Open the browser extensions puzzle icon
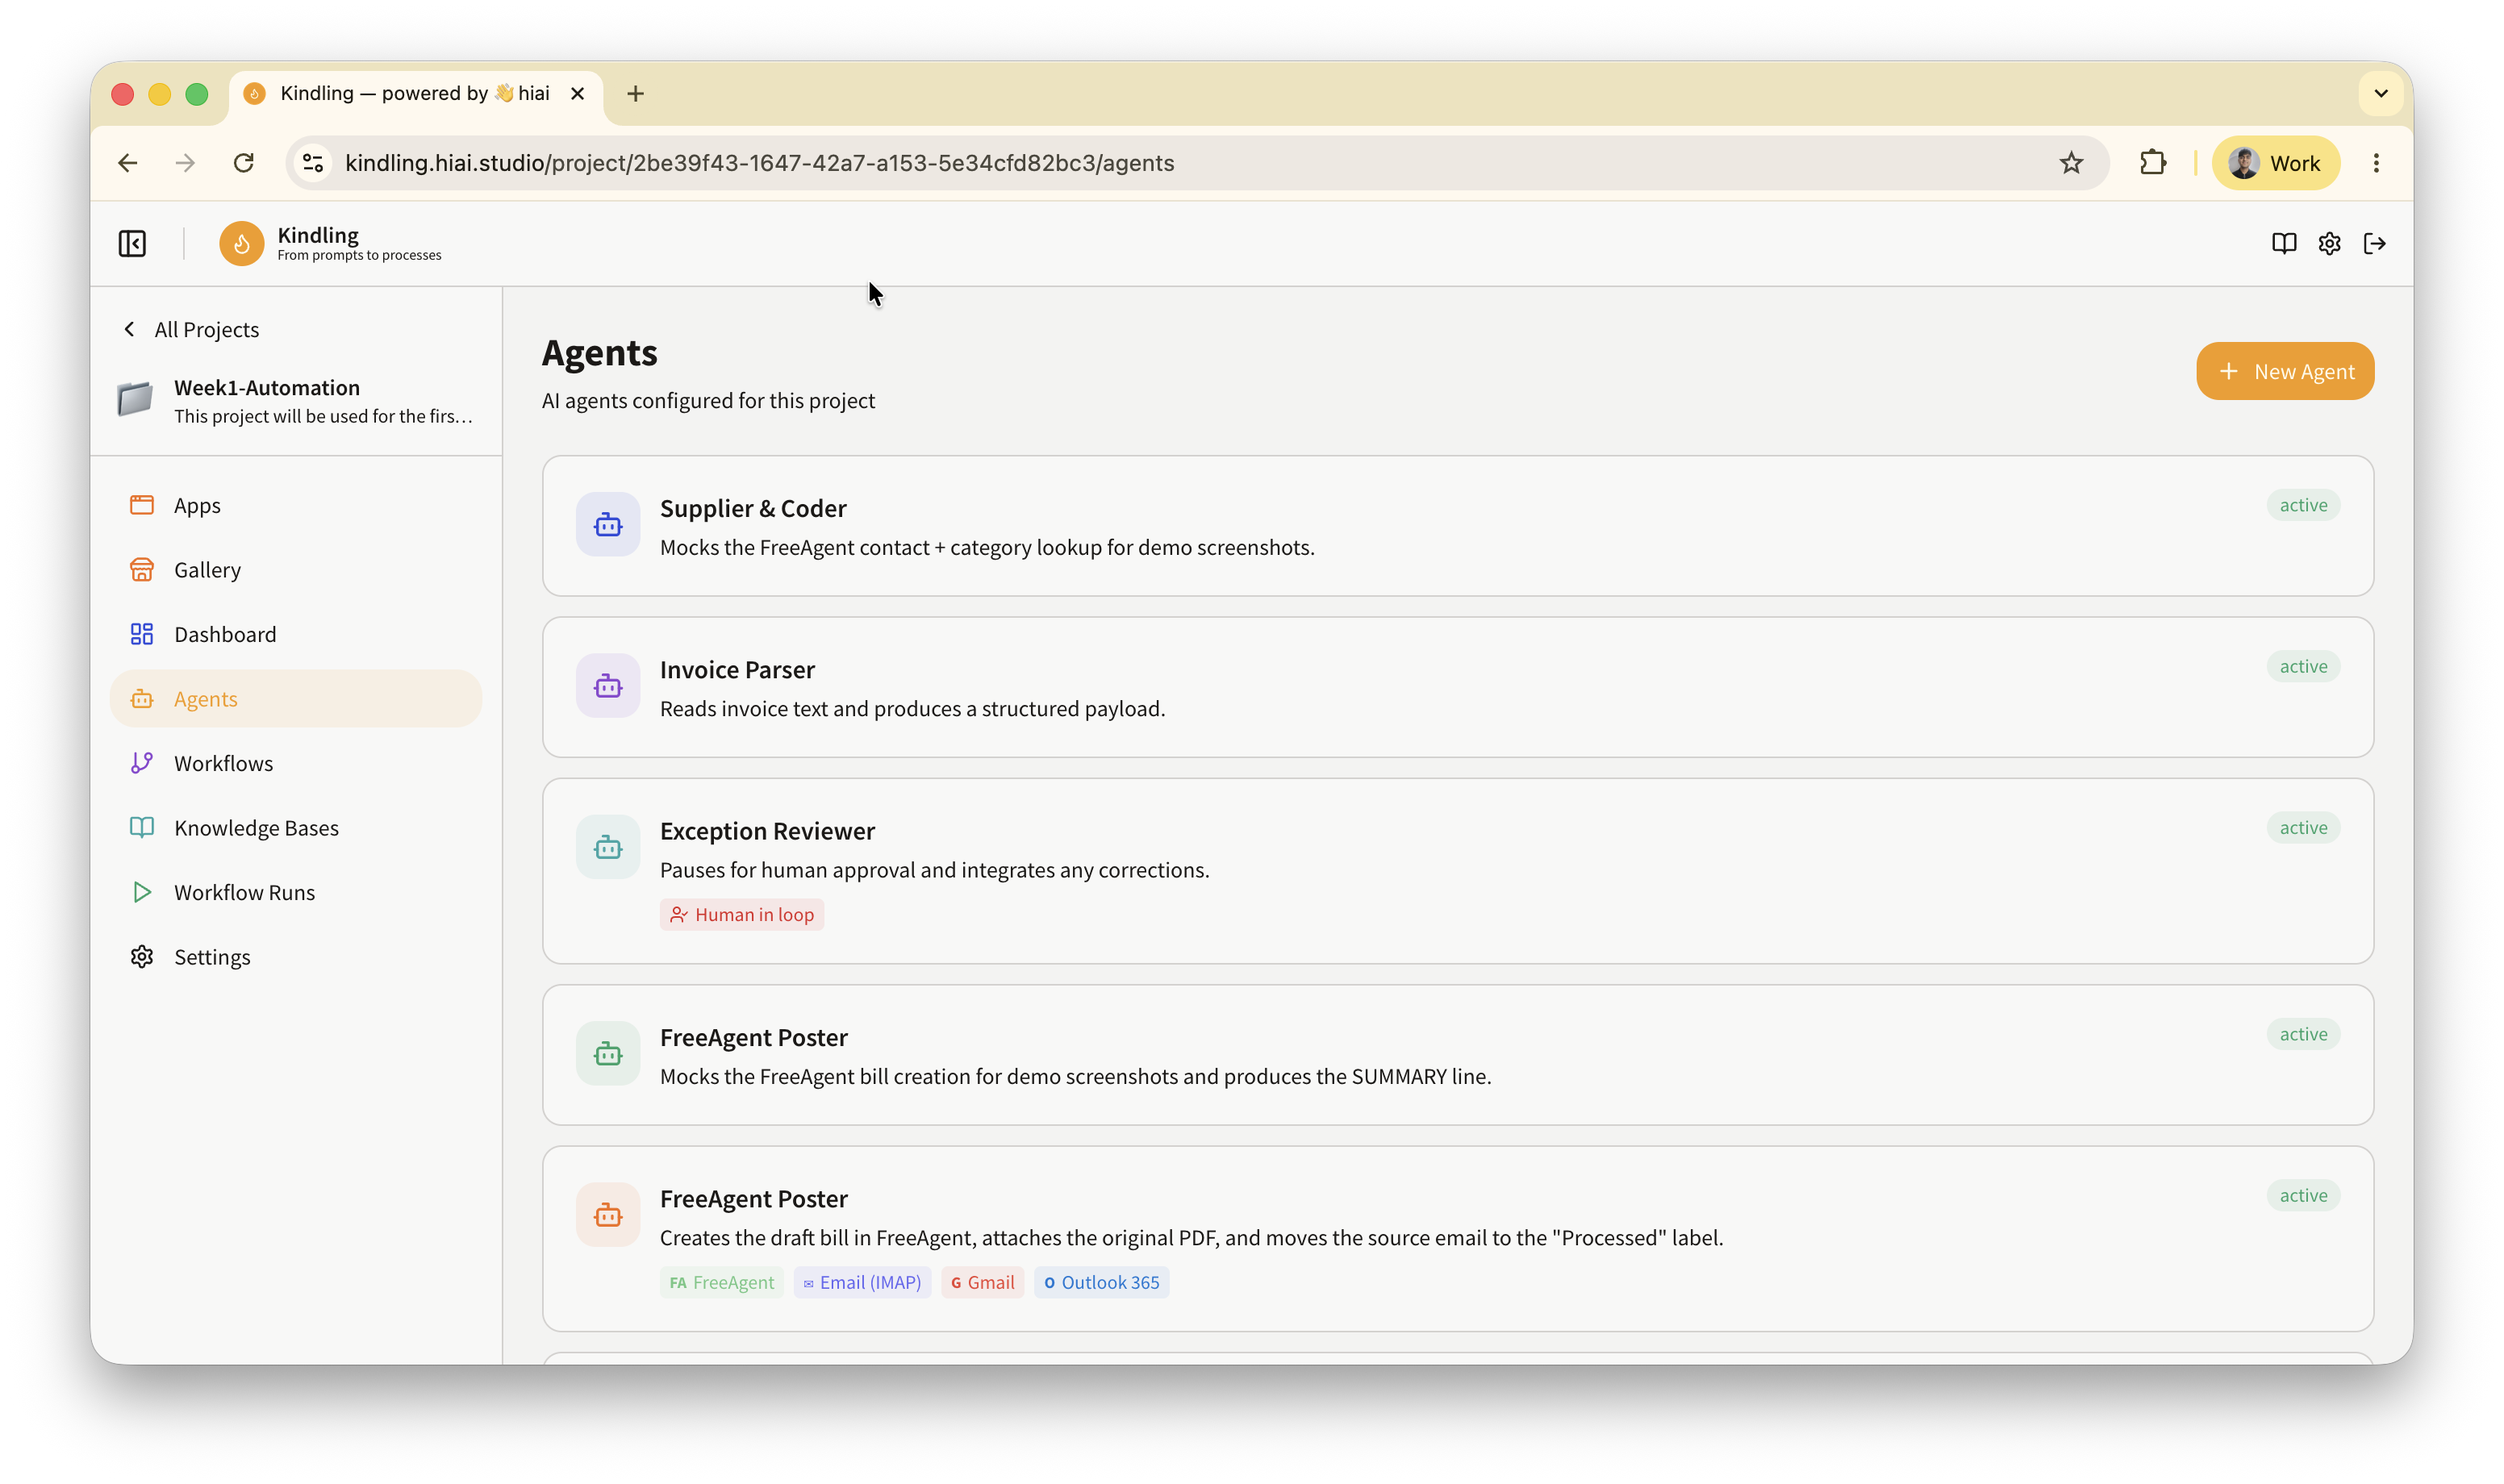The image size is (2504, 1484). click(2153, 163)
